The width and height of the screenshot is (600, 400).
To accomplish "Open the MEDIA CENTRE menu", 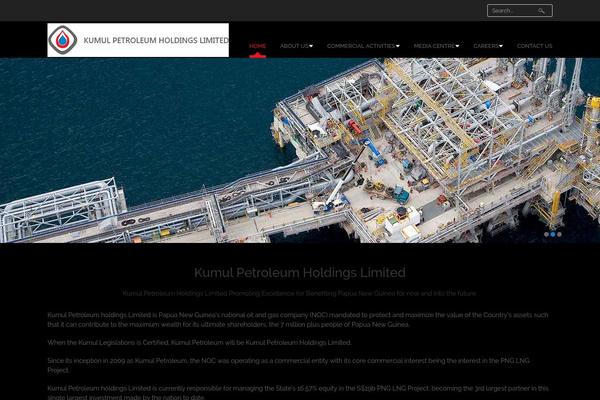I will (x=434, y=46).
